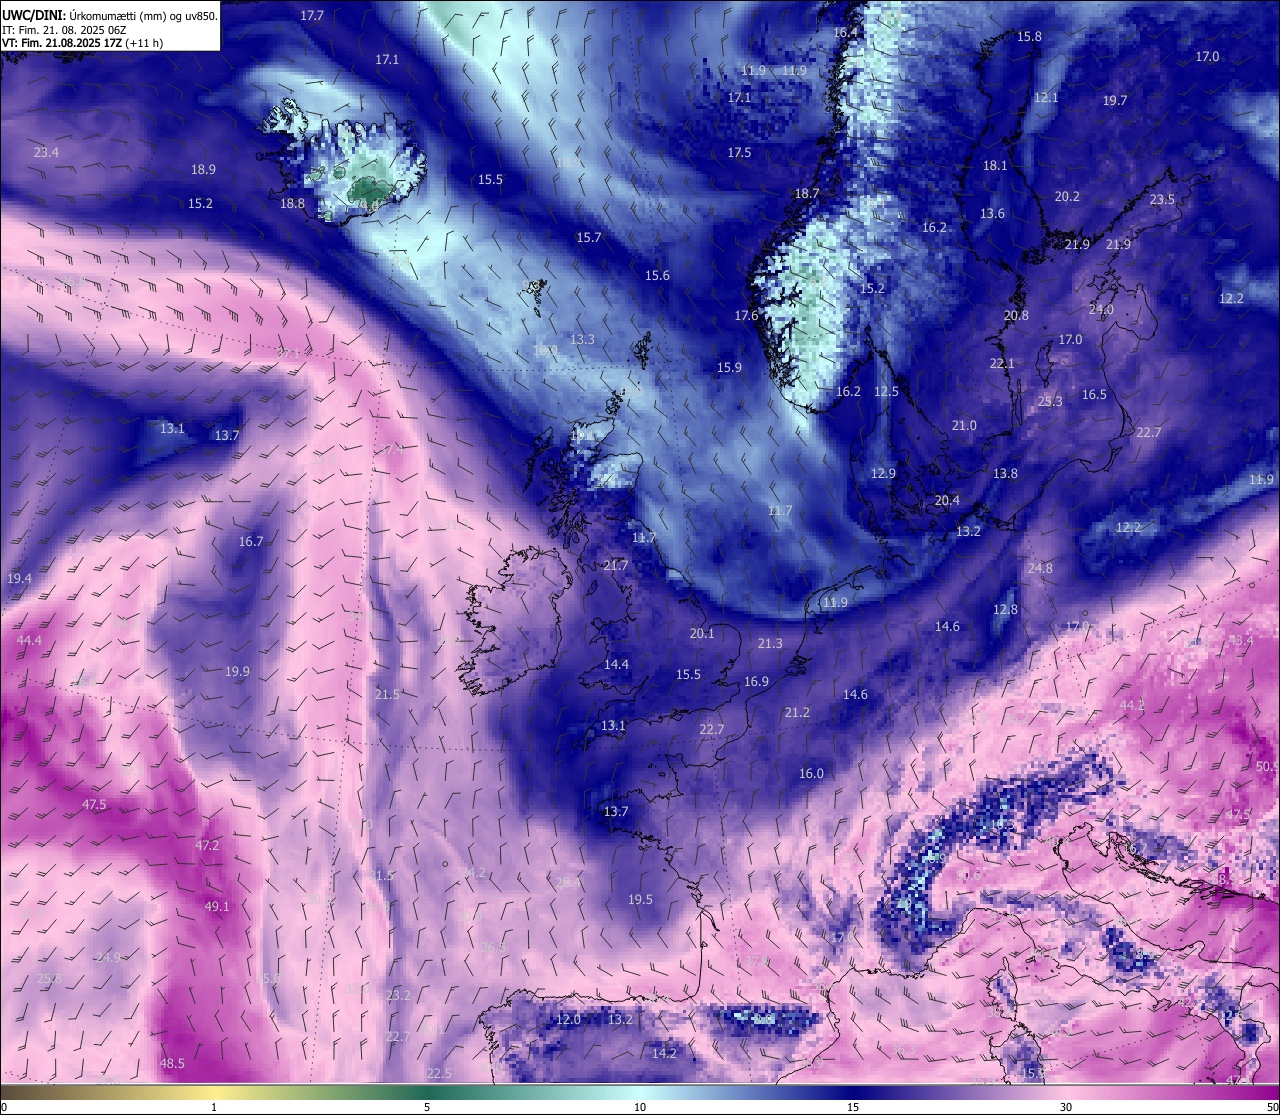
Task: Click the 13.8 value in the southern Baltic
Action: [1005, 473]
